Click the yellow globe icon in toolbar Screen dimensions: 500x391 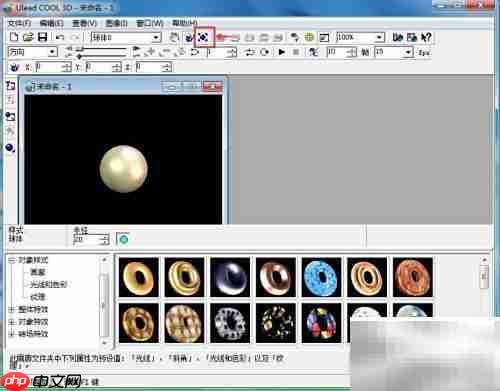[309, 37]
